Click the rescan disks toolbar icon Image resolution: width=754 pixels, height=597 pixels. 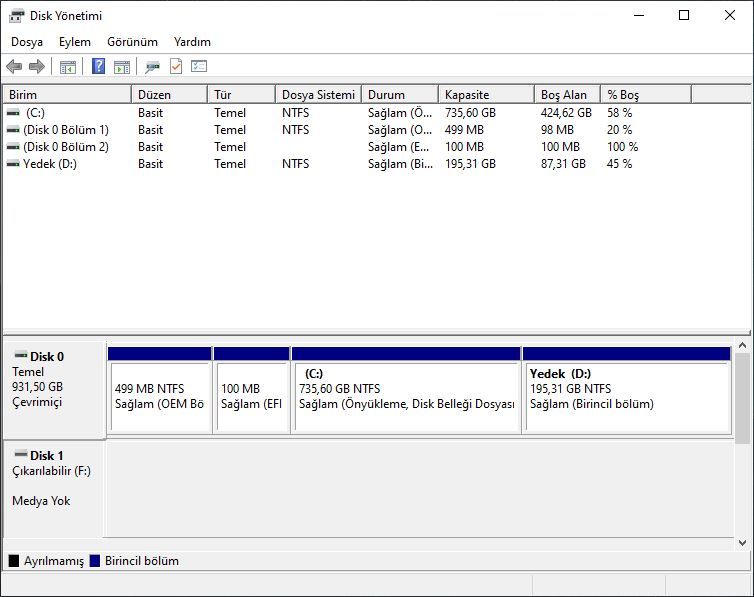click(152, 67)
